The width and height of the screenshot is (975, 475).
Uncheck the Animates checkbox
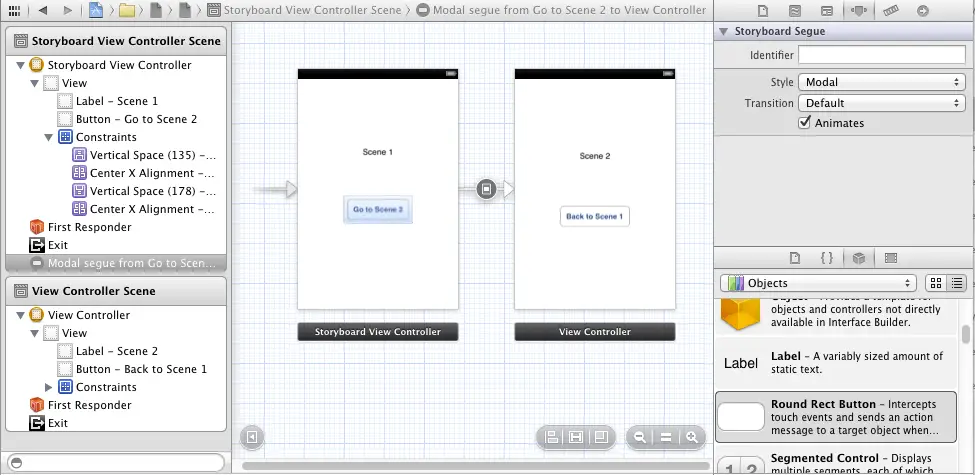pyautogui.click(x=805, y=123)
